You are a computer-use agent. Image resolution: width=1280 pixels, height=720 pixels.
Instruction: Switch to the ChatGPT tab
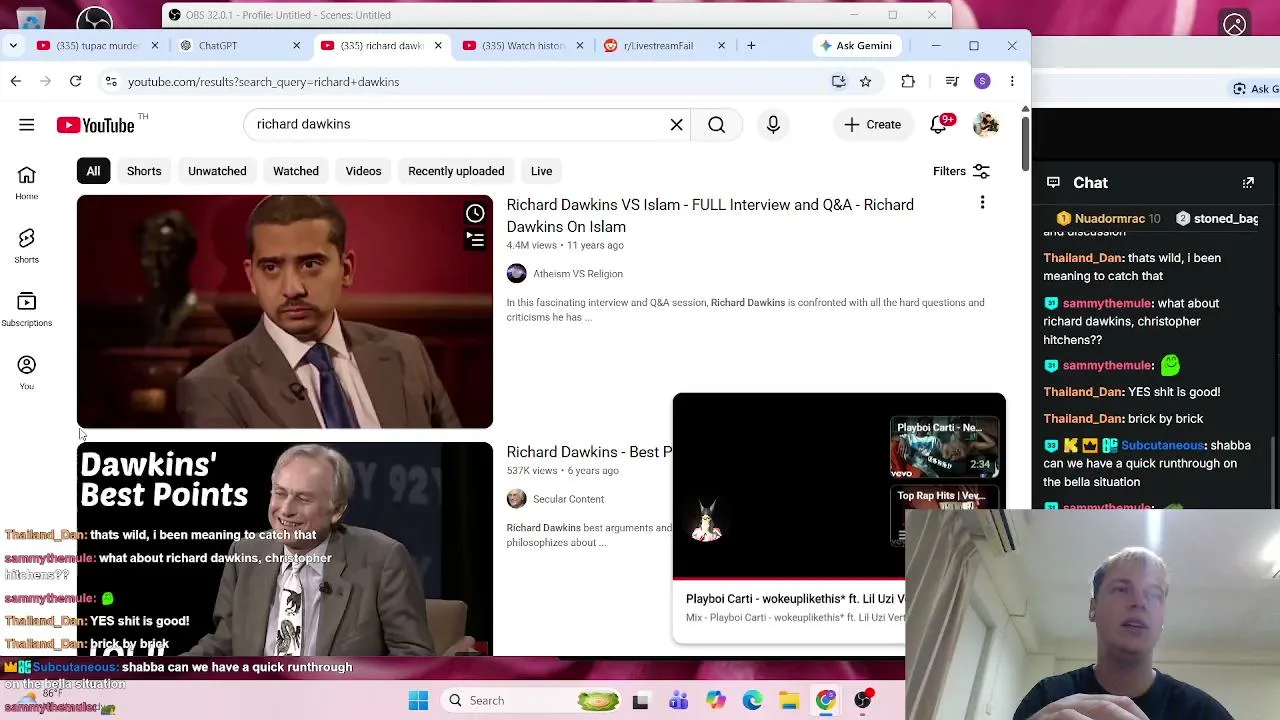pyautogui.click(x=240, y=45)
